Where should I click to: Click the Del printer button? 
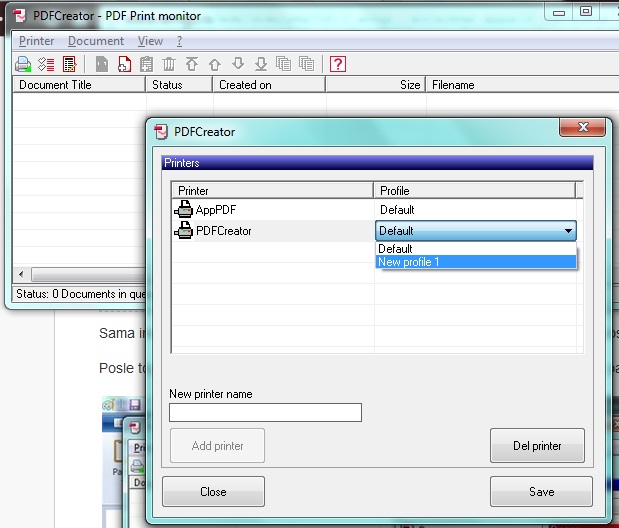537,446
